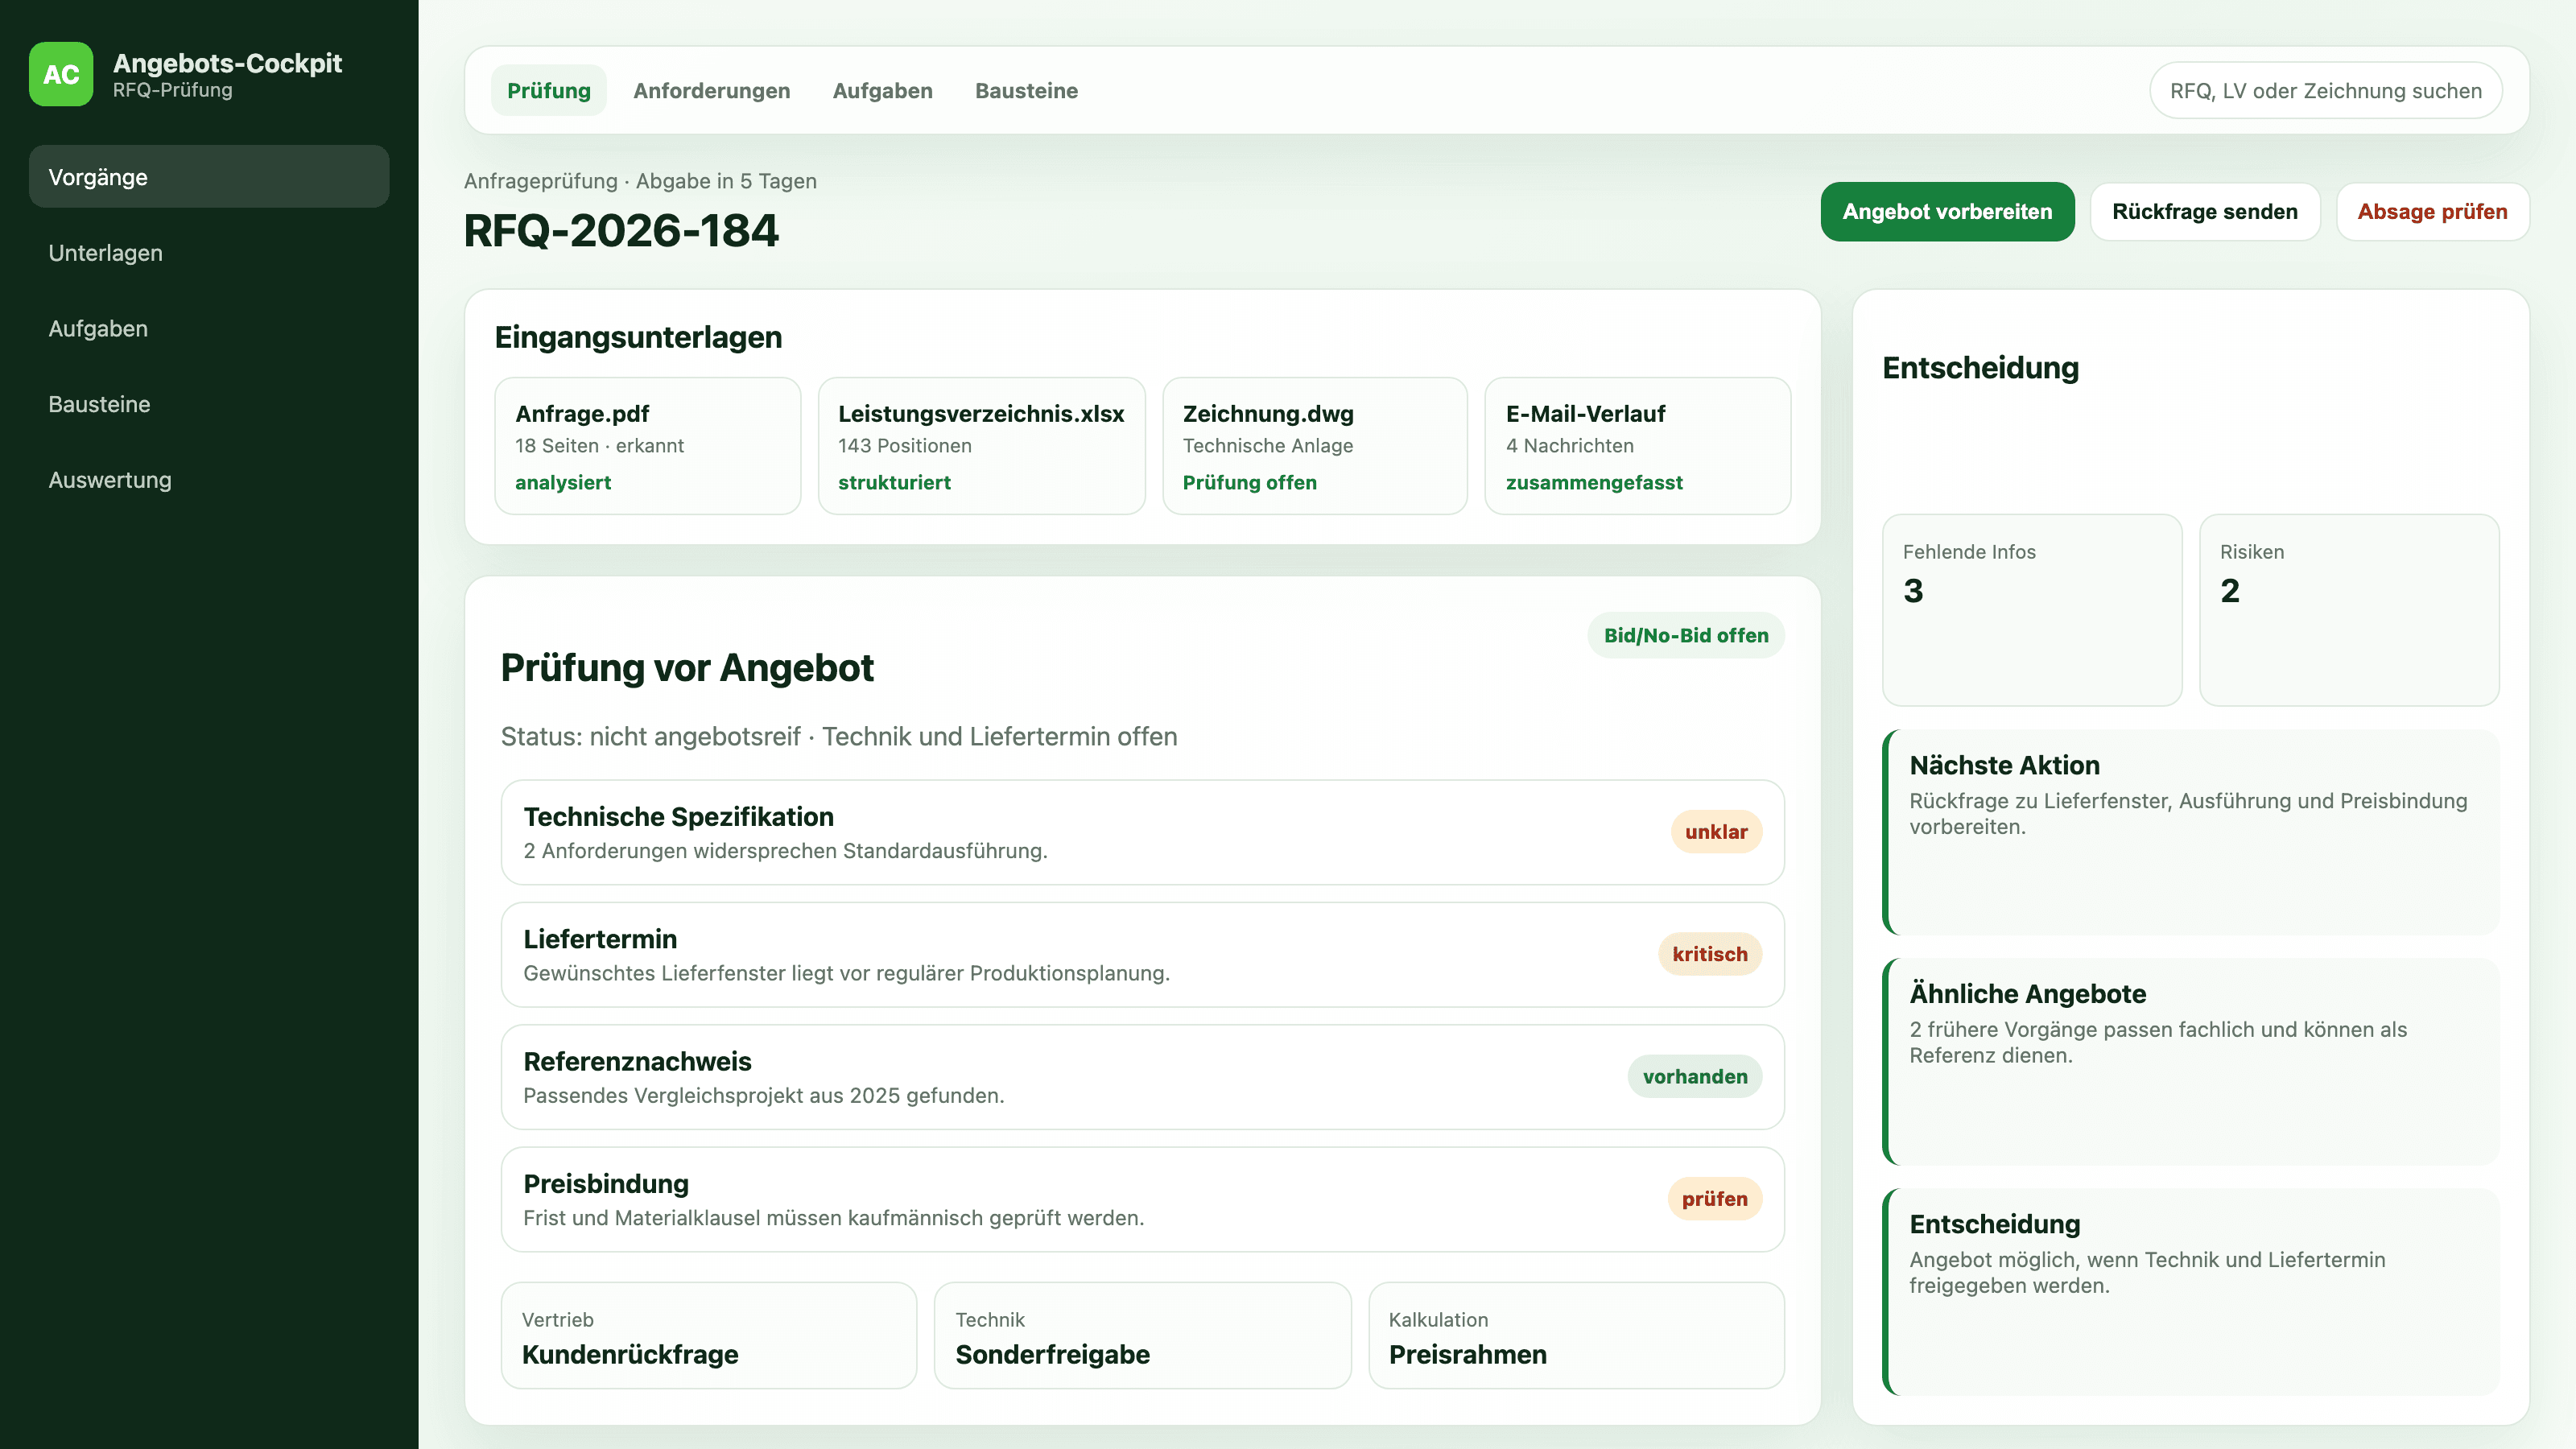The width and height of the screenshot is (2576, 1449).
Task: Focus the RFQ, LV oder Zeichnung search field
Action: 2325,90
